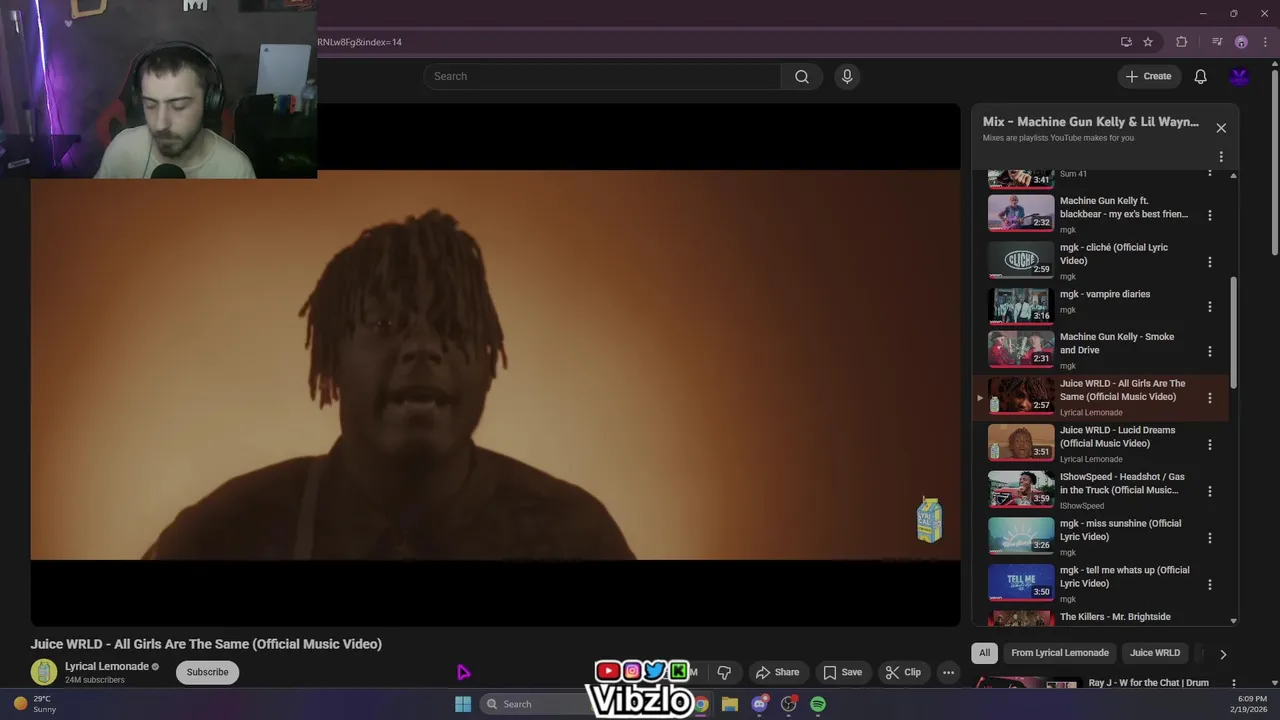Image resolution: width=1280 pixels, height=720 pixels.
Task: Select the Juice WRLD filter chip
Action: [x=1155, y=653]
